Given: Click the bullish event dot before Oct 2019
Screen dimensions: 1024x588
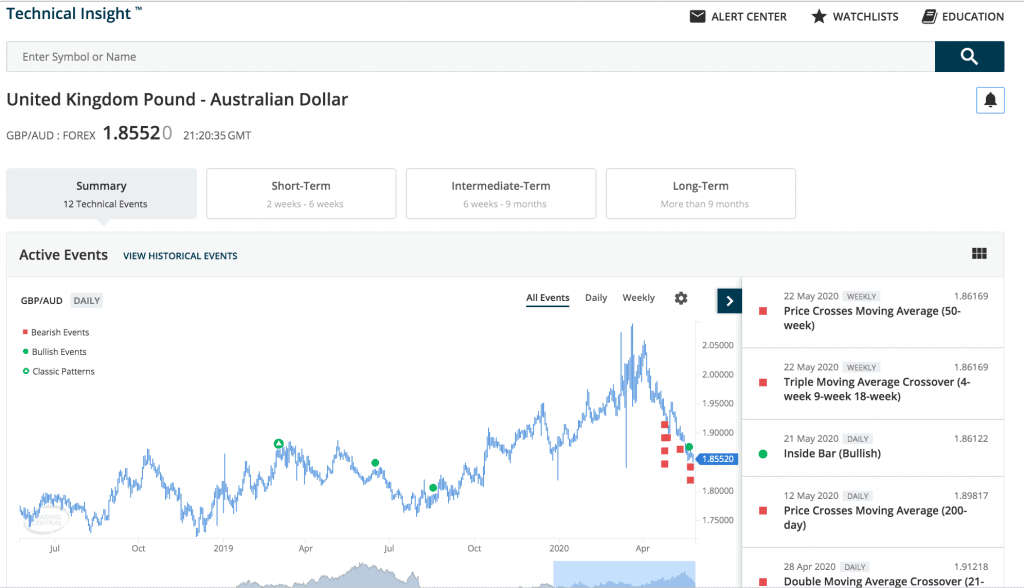Looking at the screenshot, I should click(x=433, y=487).
